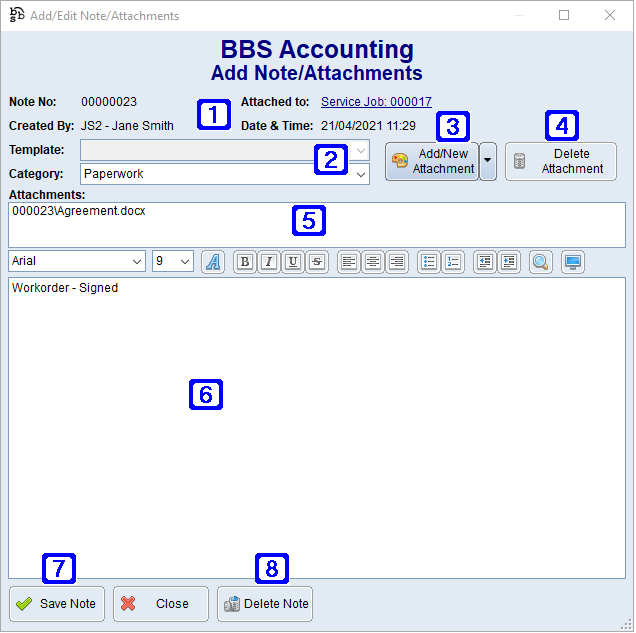Apply strikethrough to text
Screen dimensions: 636x633
click(316, 262)
